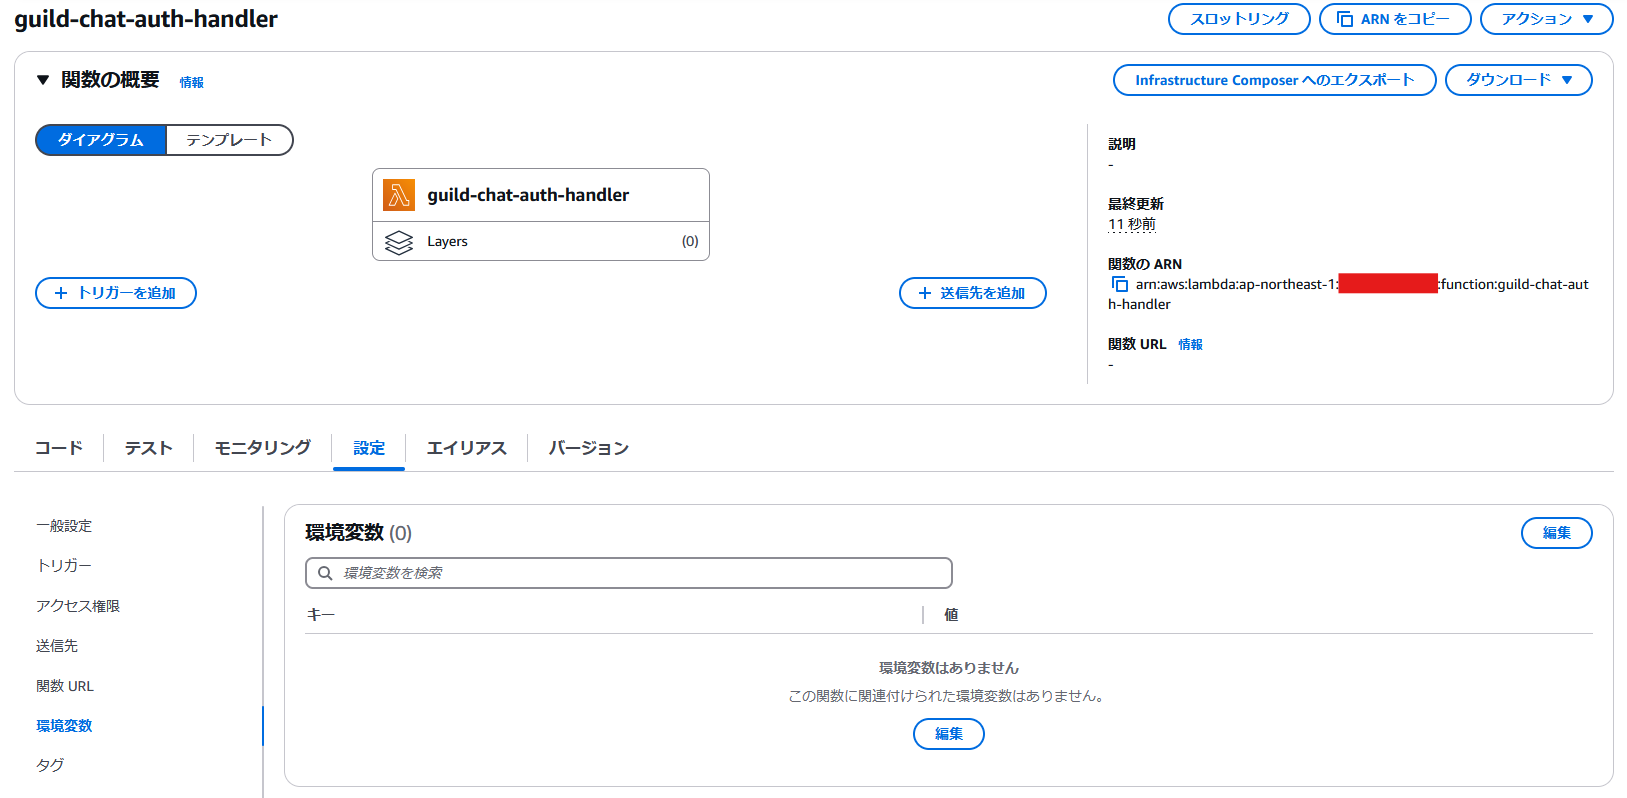
Task: Click the 編集 button below empty message
Action: (949, 734)
